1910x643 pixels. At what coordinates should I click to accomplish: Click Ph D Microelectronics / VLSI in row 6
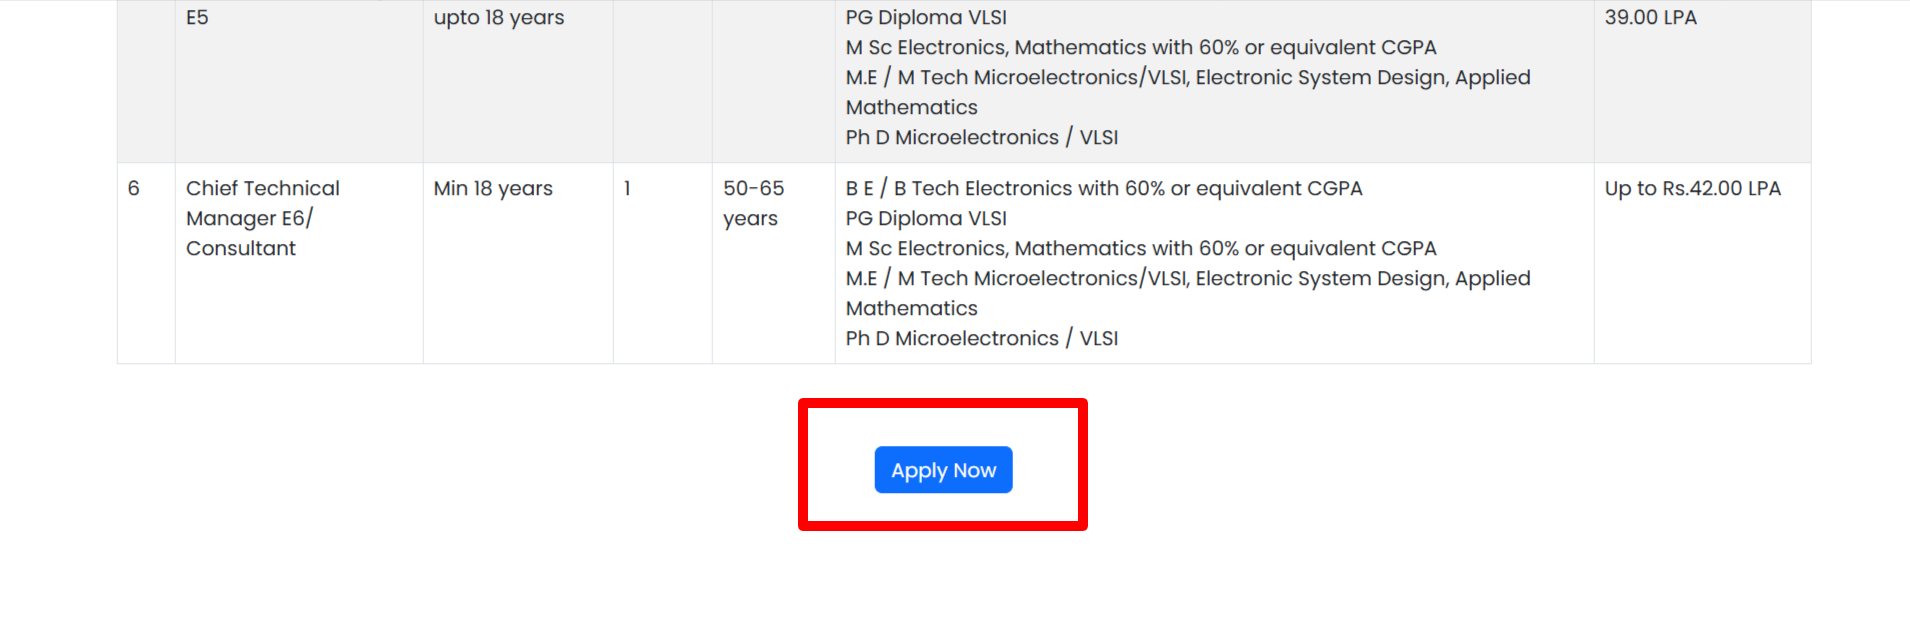tap(981, 338)
